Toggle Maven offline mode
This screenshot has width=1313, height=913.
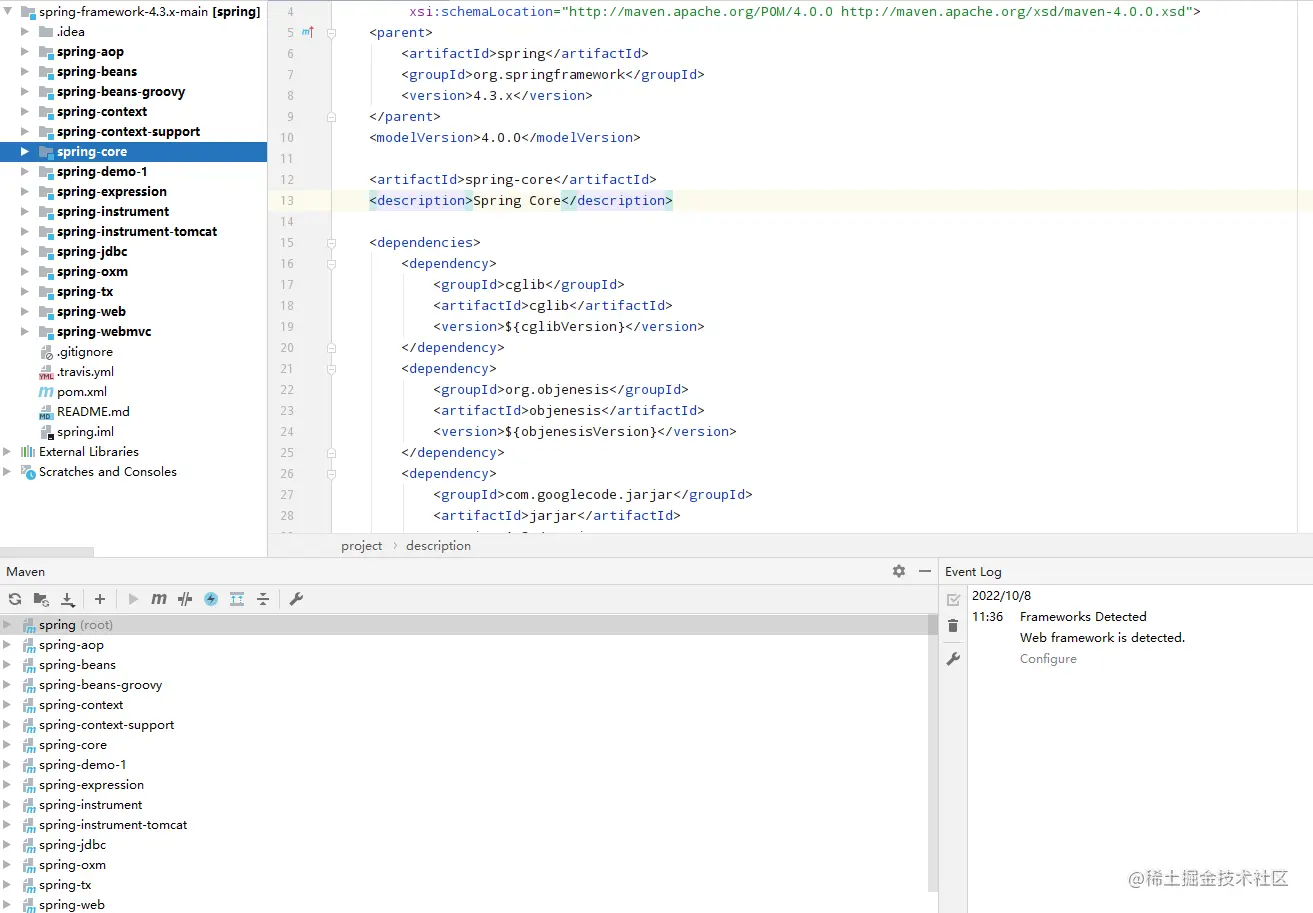tap(185, 599)
